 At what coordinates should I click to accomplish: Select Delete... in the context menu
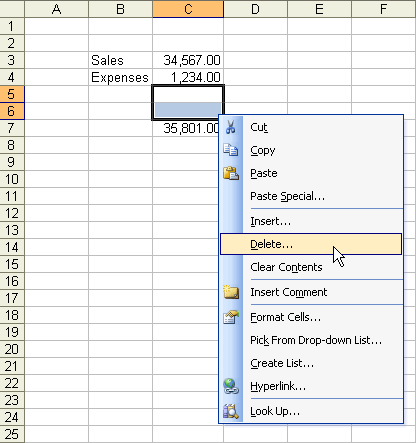tap(311, 244)
